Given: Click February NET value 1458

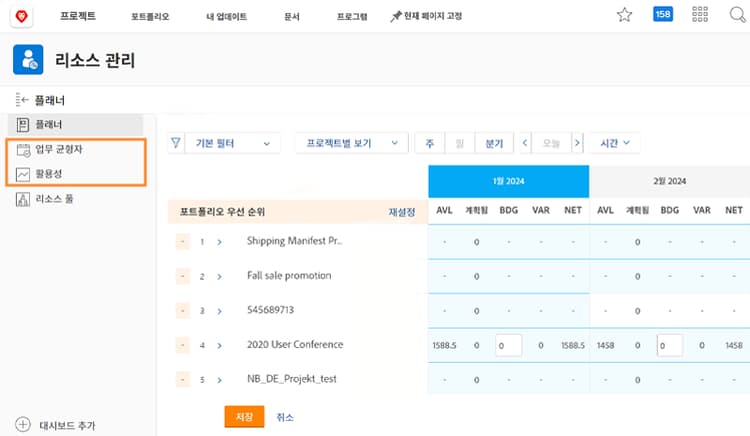Looking at the screenshot, I should pos(734,345).
